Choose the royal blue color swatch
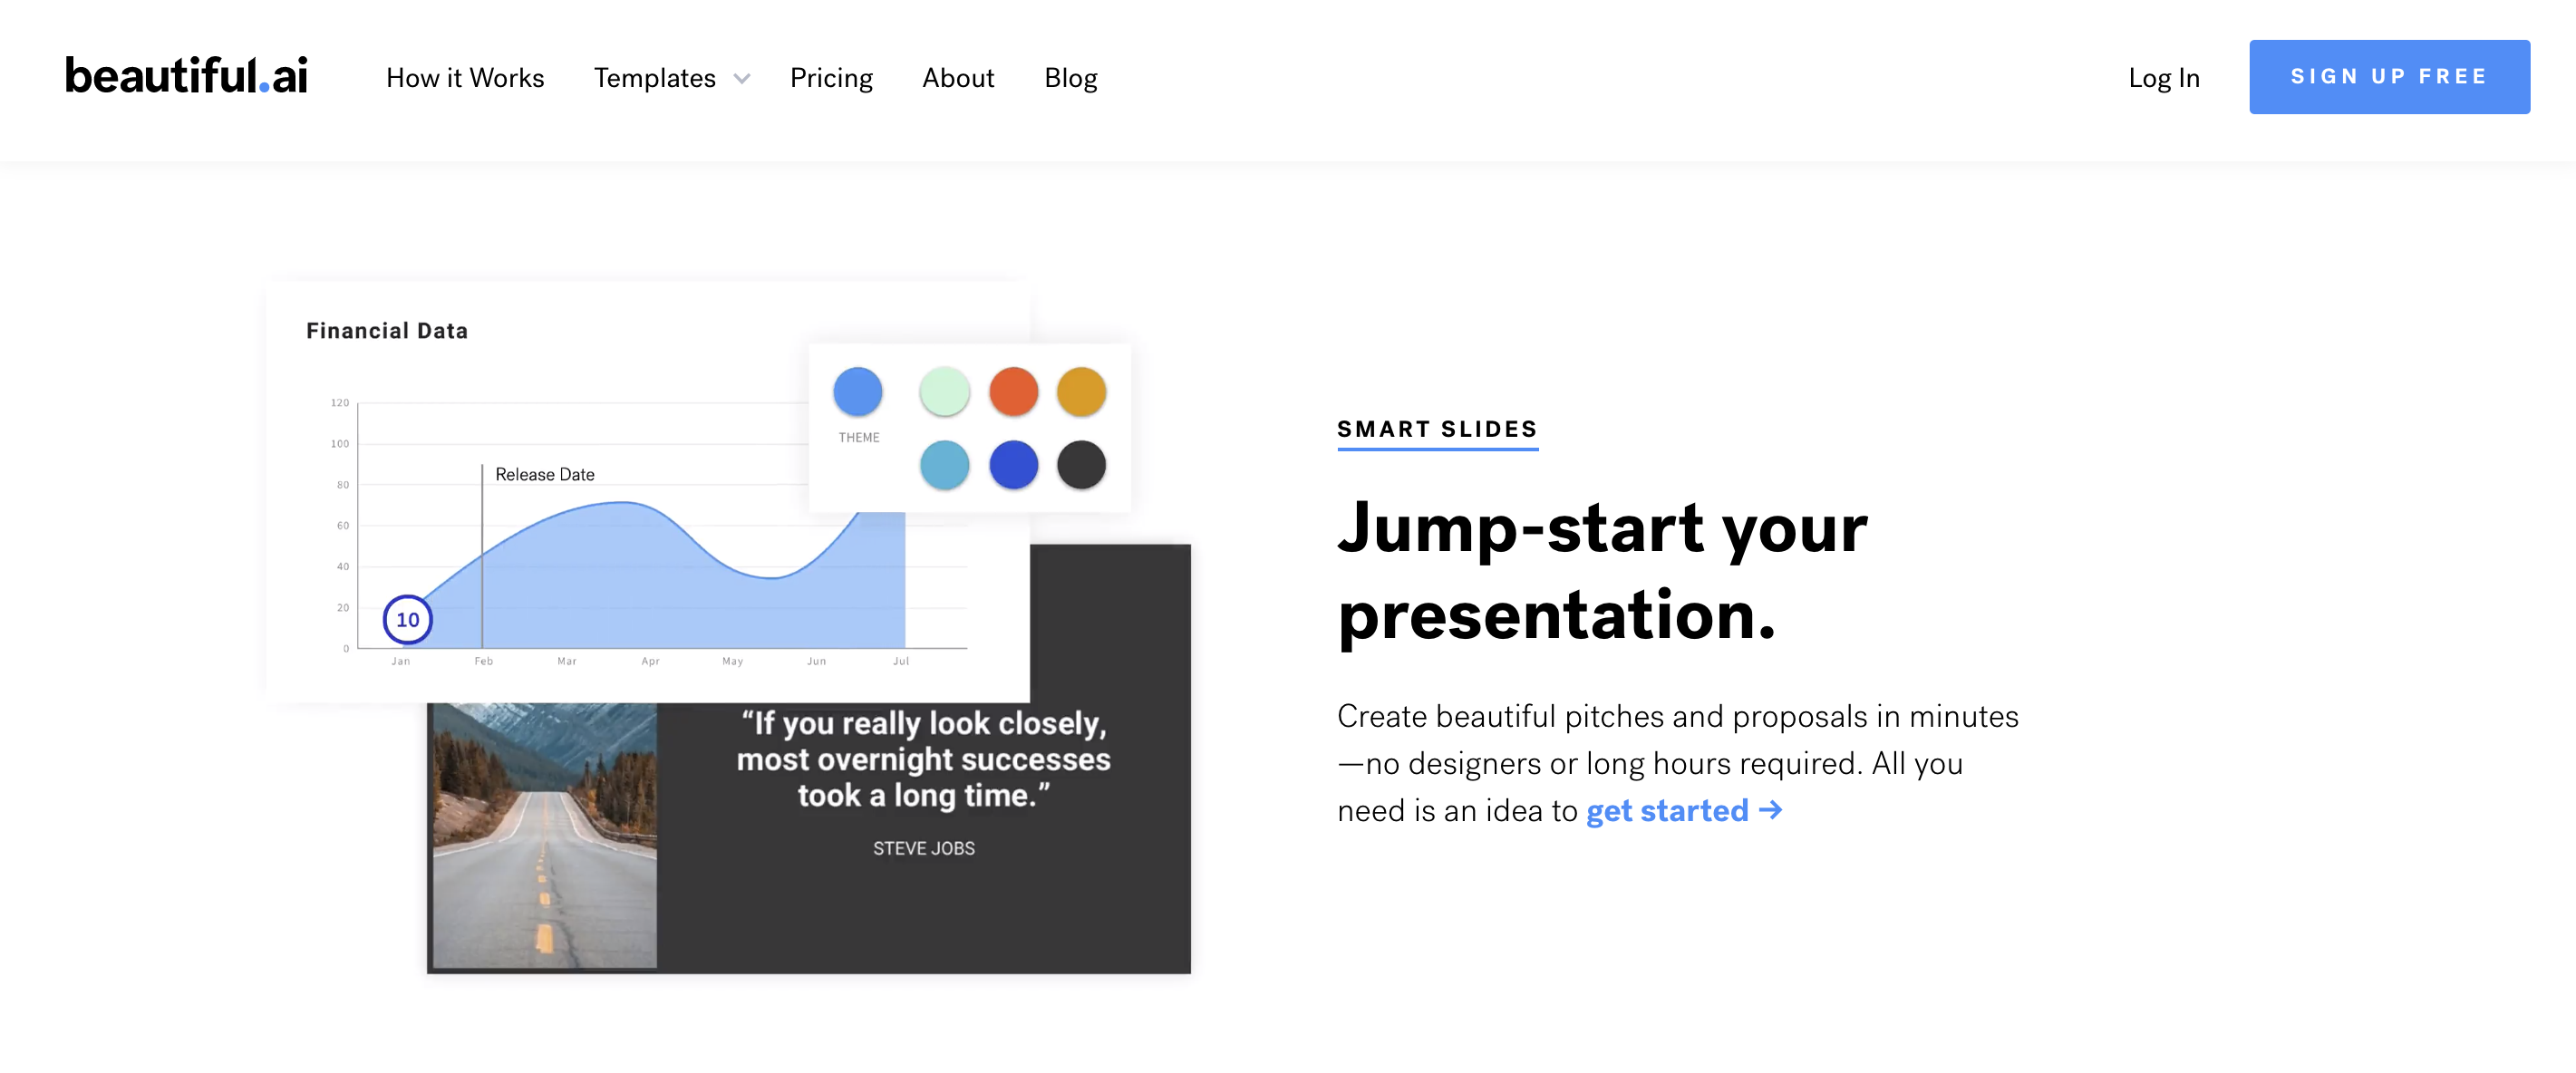 1013,465
